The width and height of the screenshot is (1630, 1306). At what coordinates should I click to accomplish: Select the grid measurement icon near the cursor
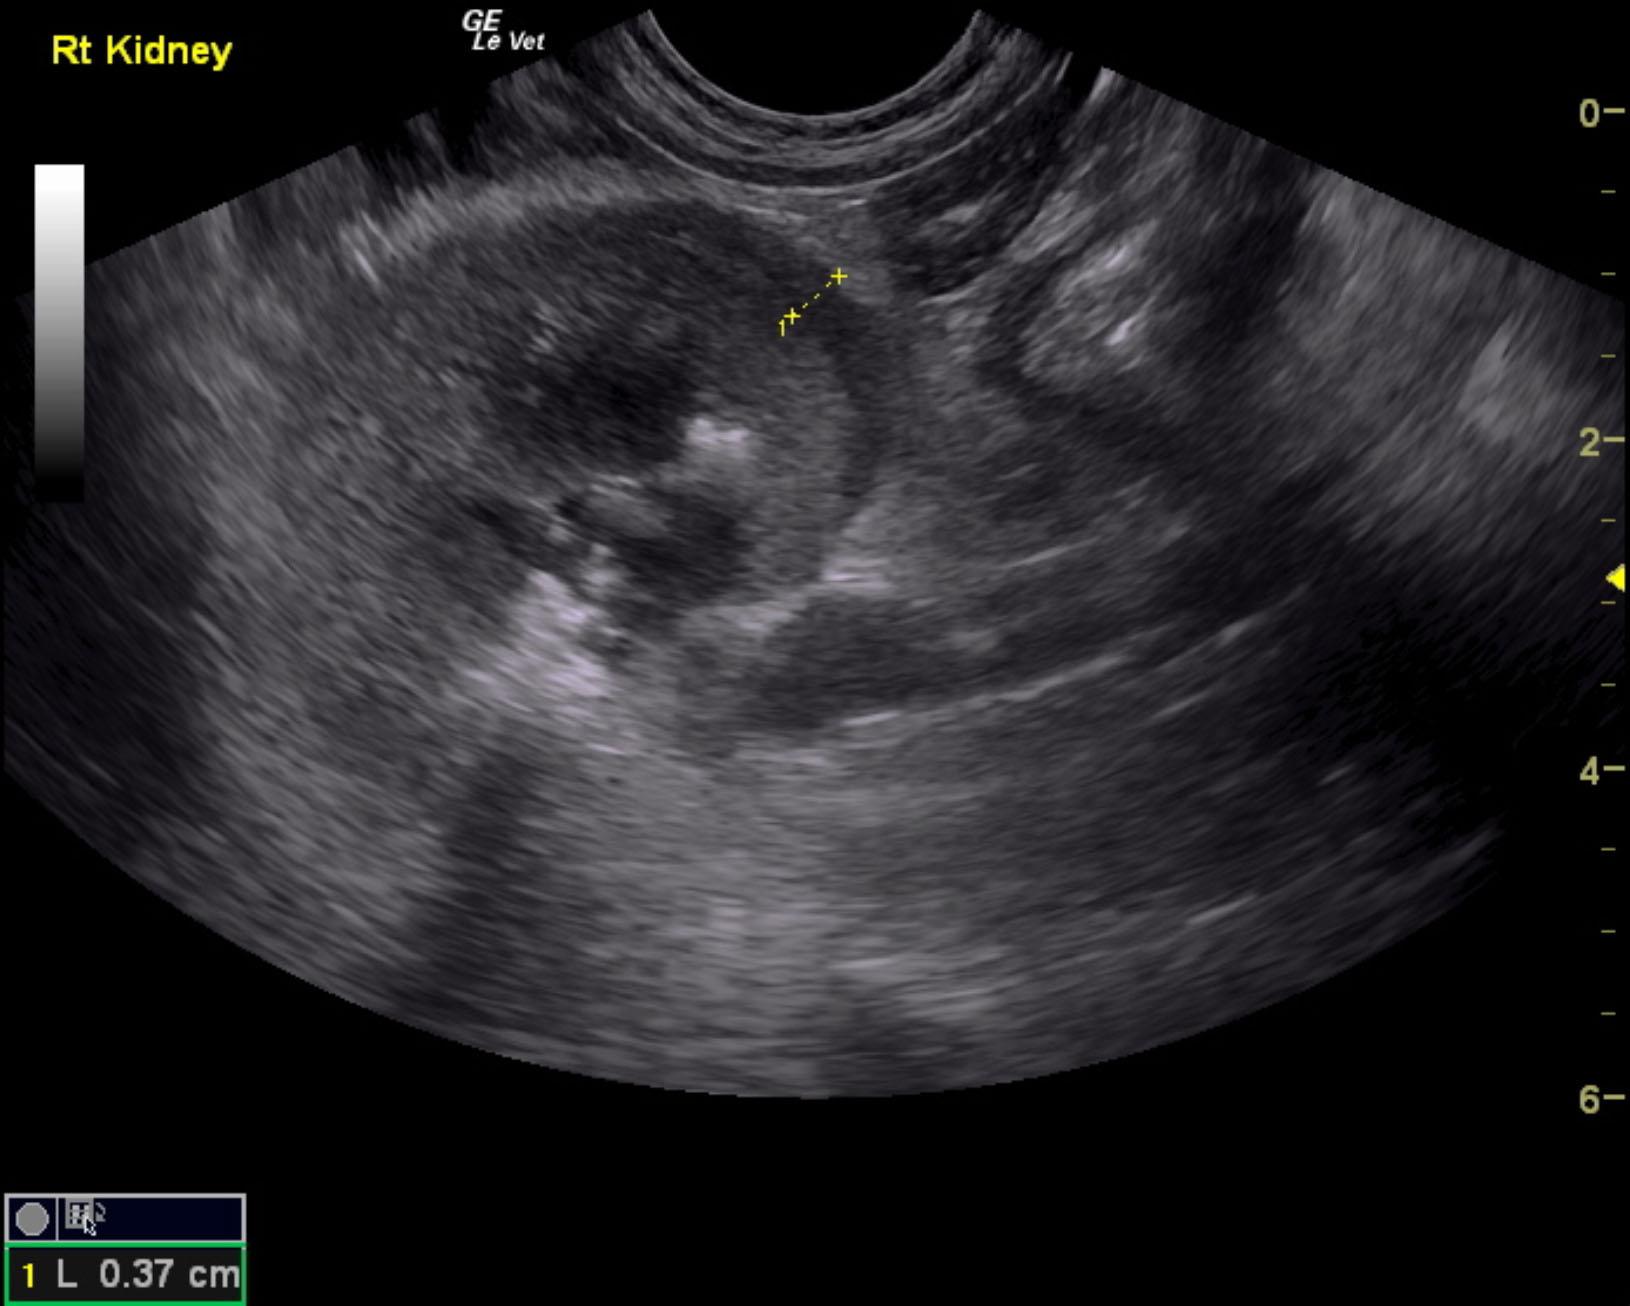[x=79, y=1213]
